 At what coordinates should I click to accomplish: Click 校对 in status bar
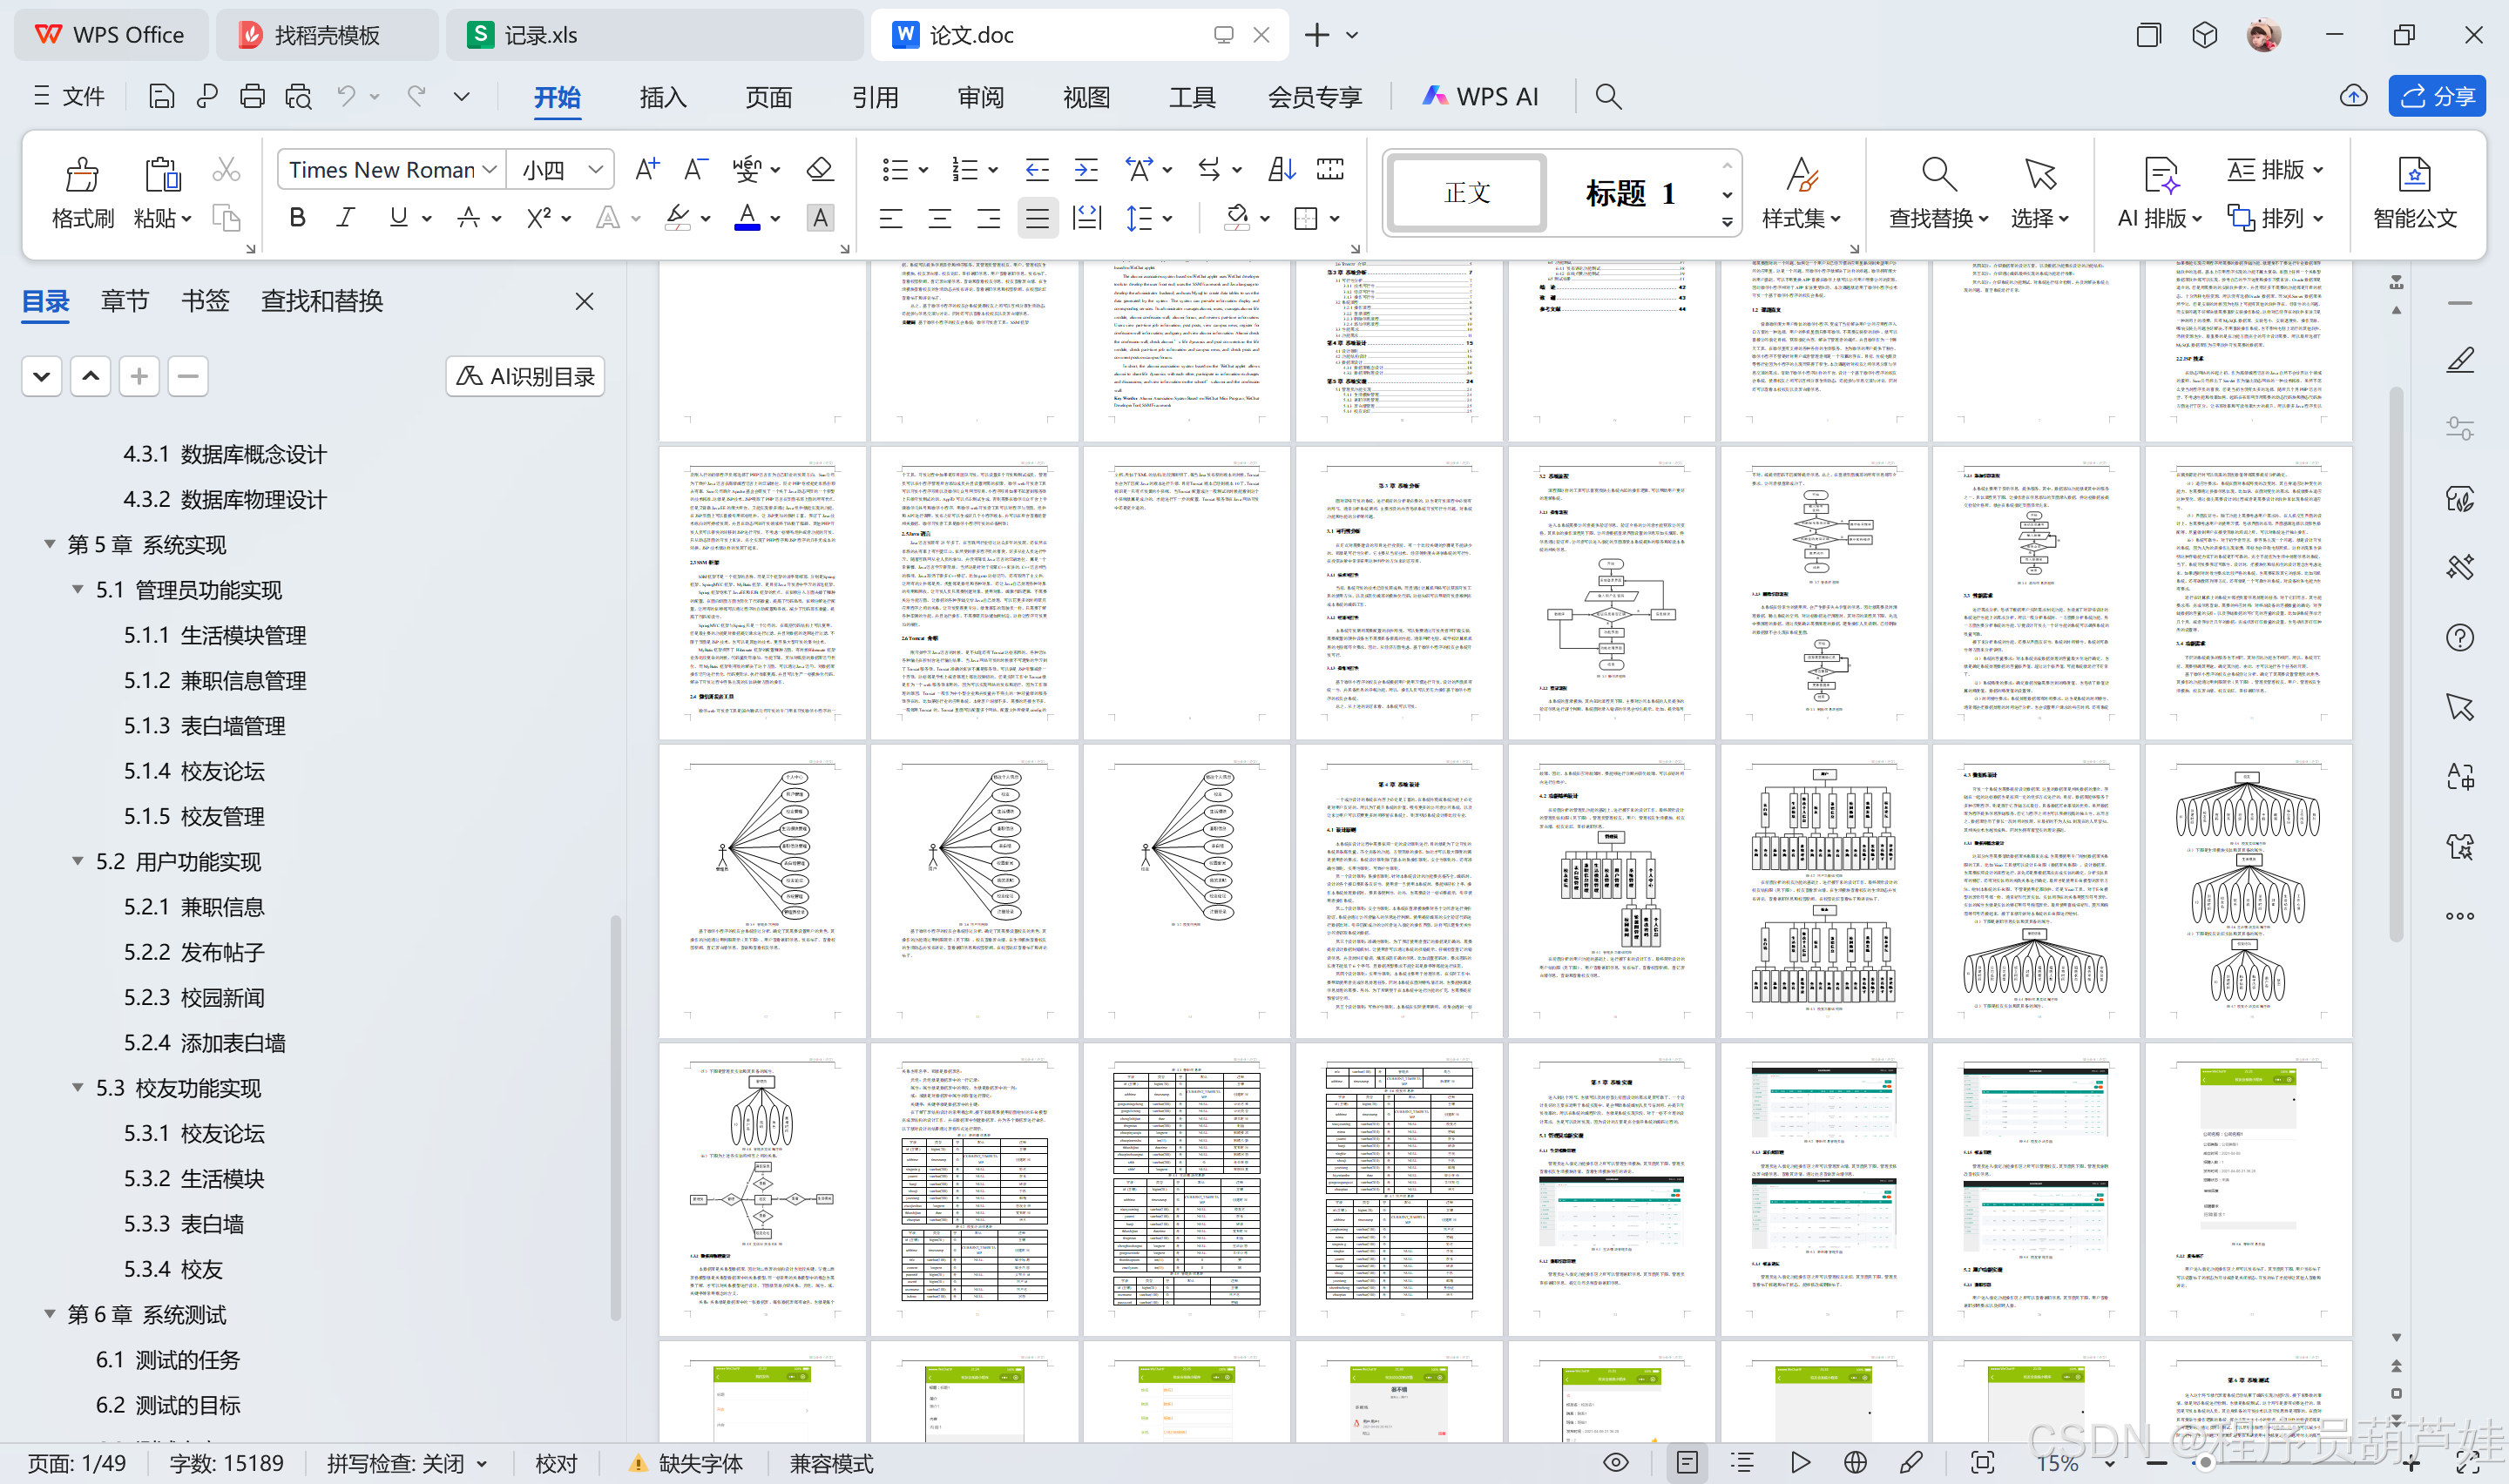(556, 1463)
